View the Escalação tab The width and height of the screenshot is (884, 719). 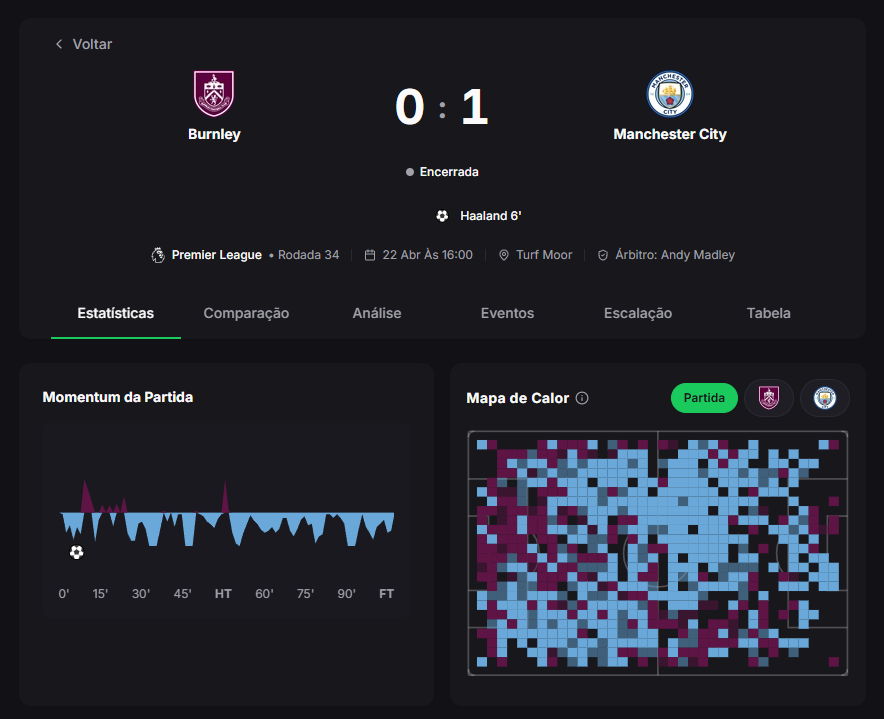(638, 313)
